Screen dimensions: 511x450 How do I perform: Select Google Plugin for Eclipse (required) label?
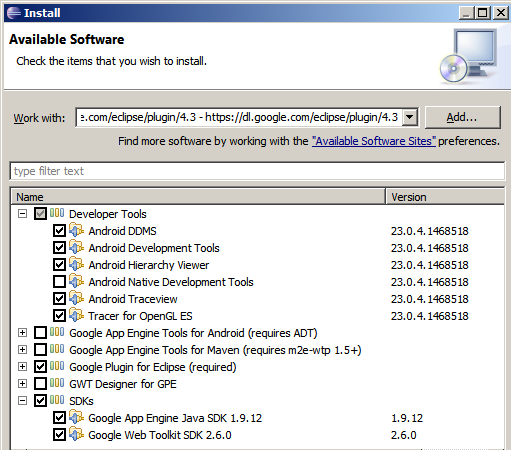tap(153, 367)
